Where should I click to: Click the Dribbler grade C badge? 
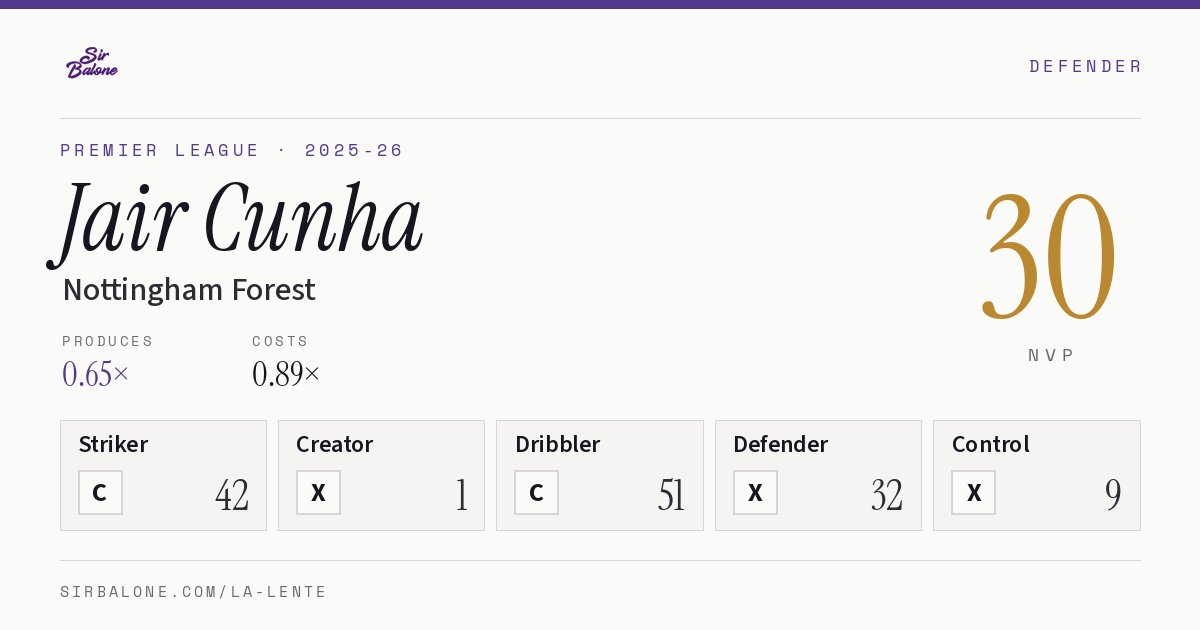pos(536,492)
